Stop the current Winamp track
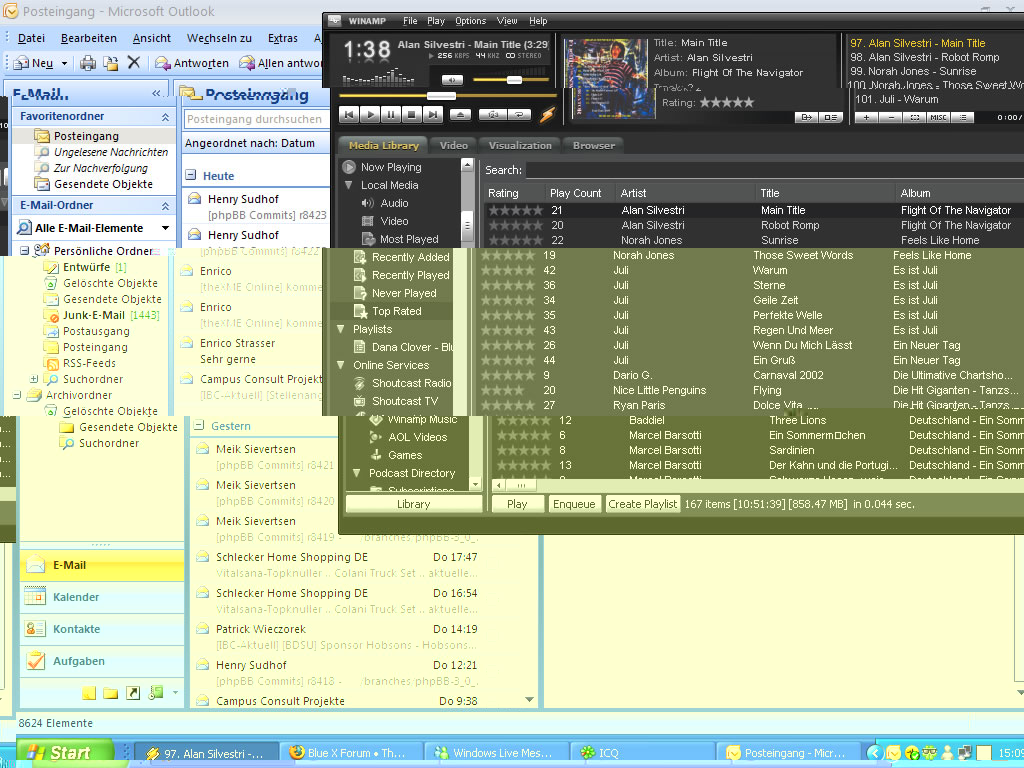This screenshot has width=1024, height=768. tap(413, 115)
